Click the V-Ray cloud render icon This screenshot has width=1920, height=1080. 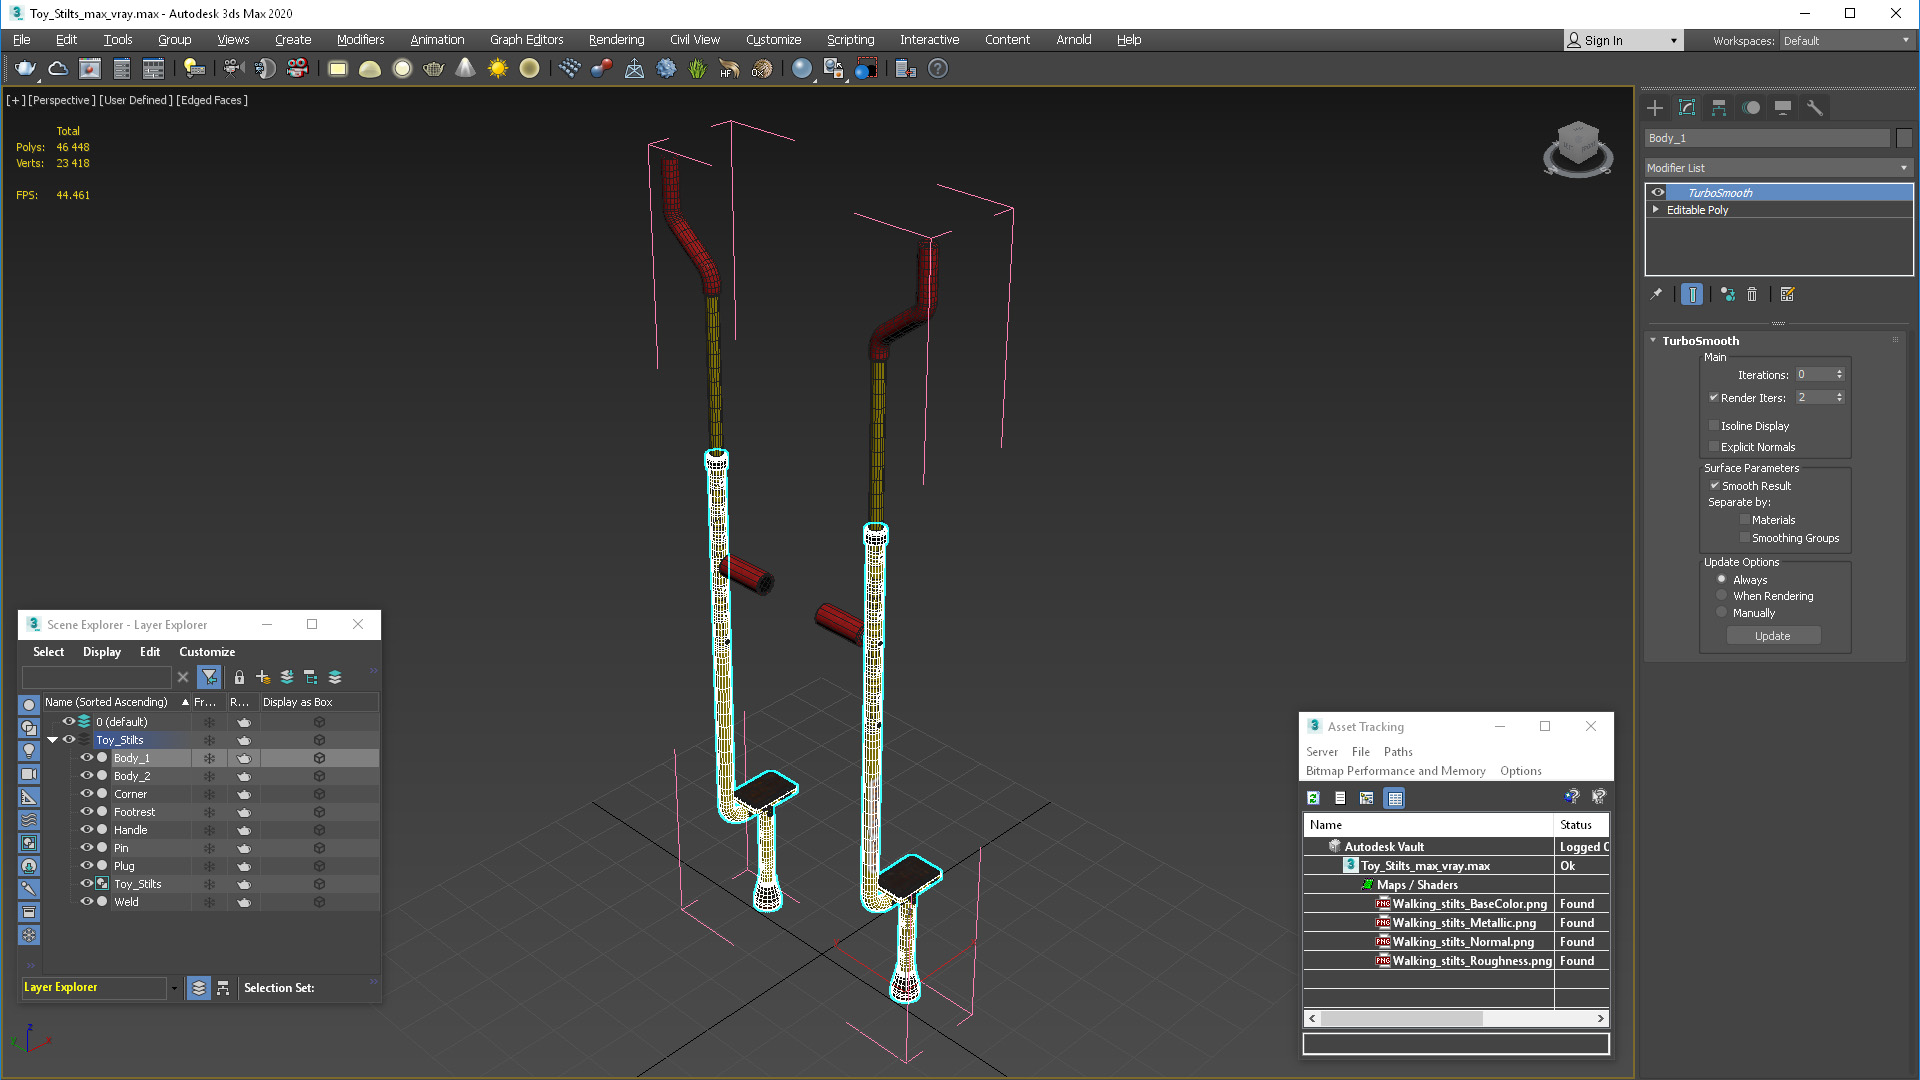(x=58, y=68)
